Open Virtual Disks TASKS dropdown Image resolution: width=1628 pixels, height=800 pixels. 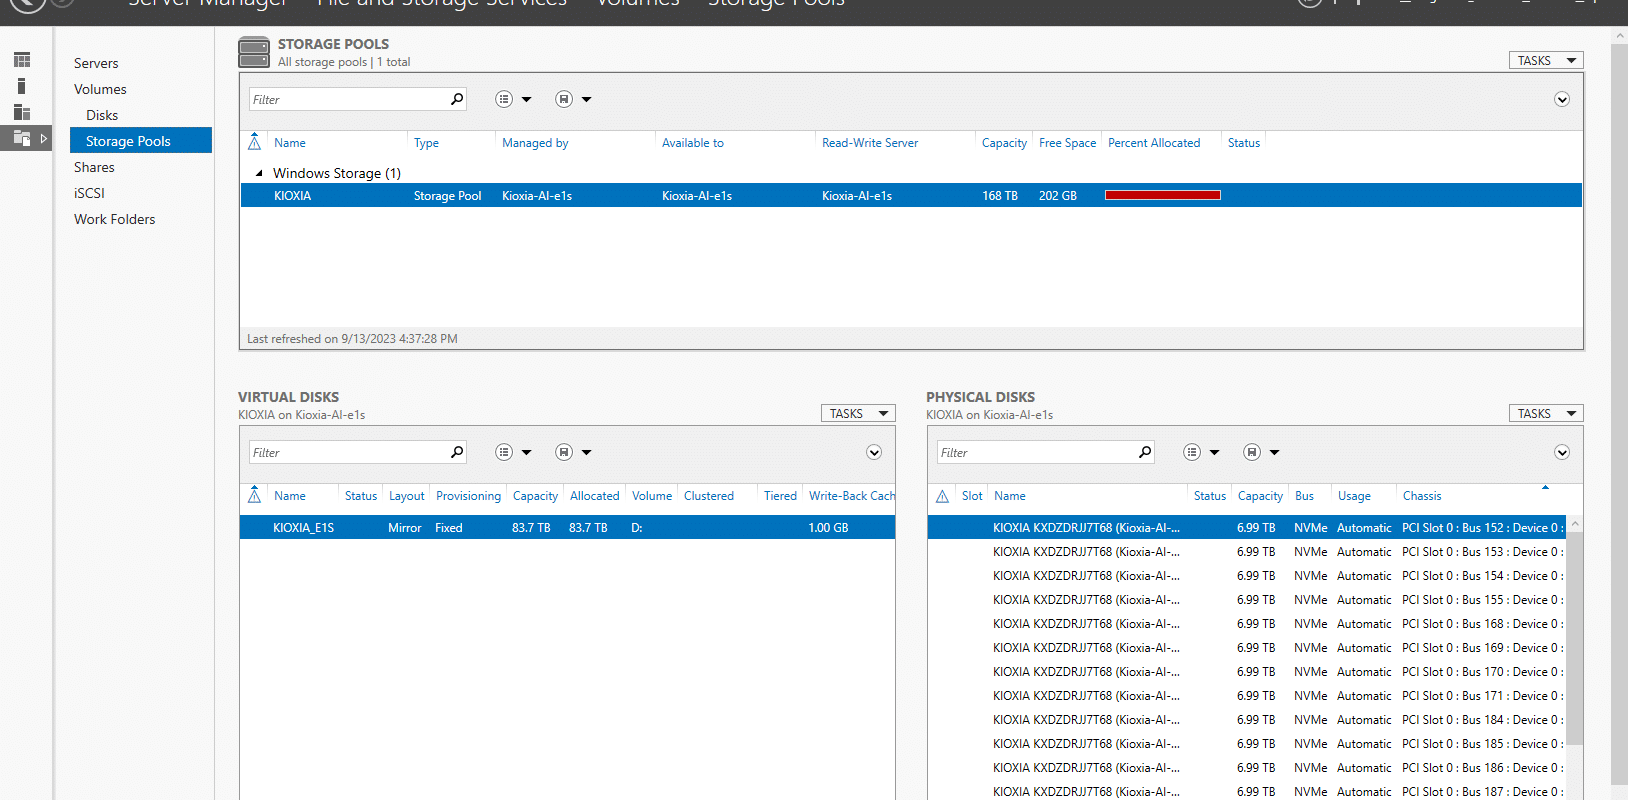coord(858,413)
